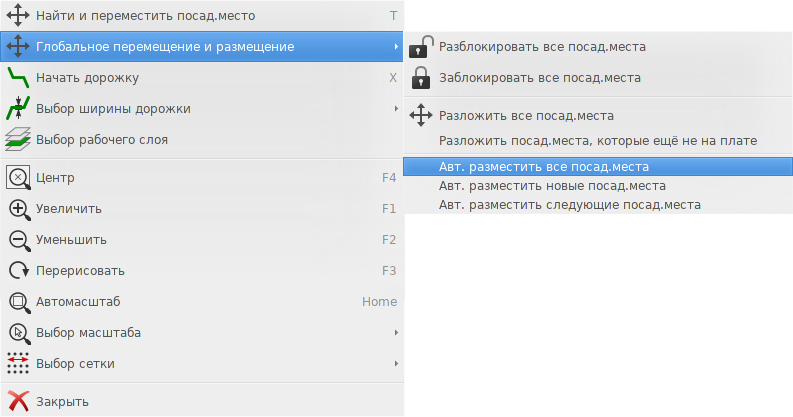Click the auto-zoom icon beside Автомасштаб

19,302
